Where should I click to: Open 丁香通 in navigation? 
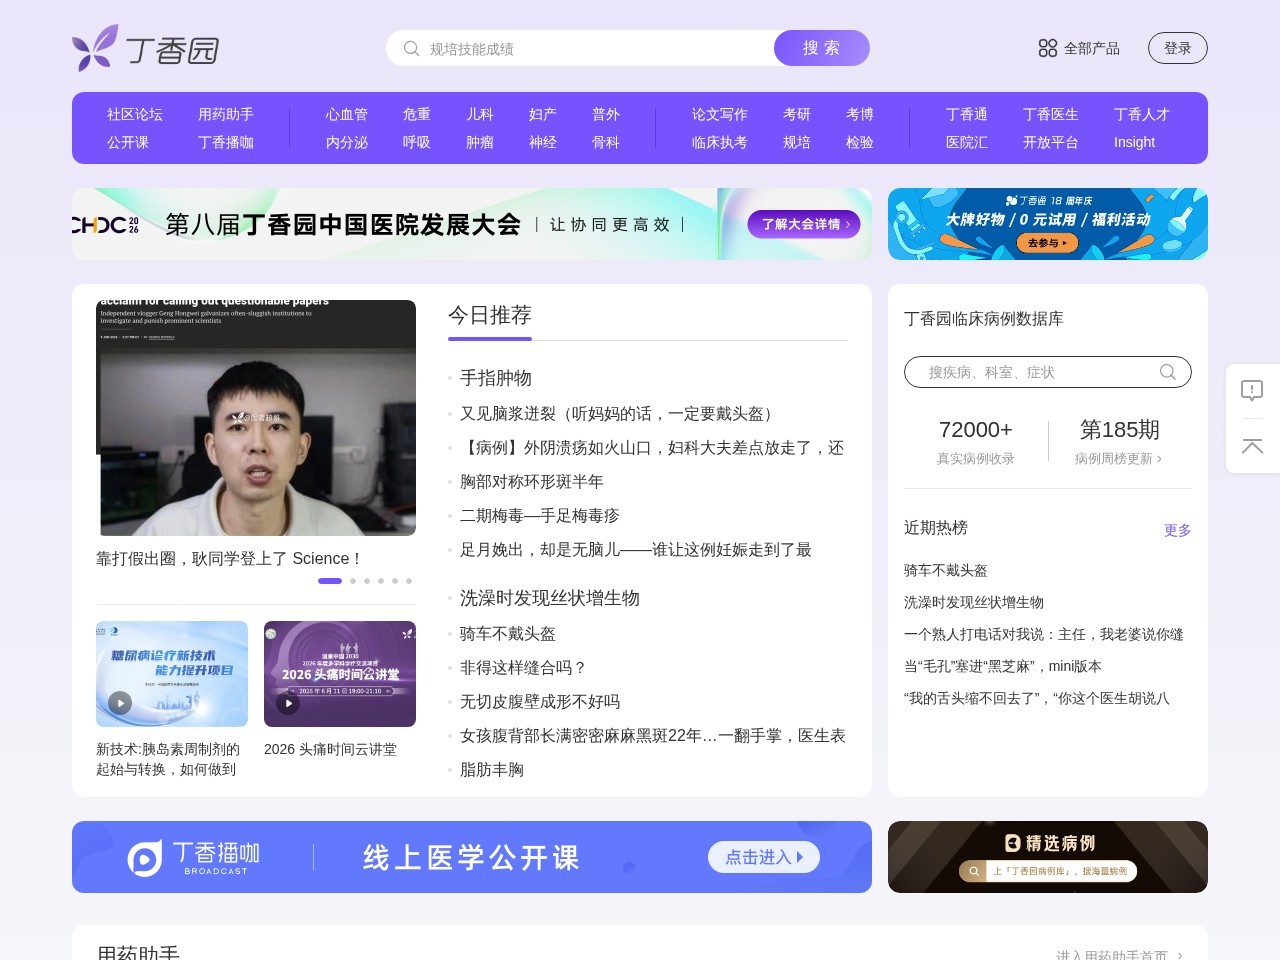(967, 114)
